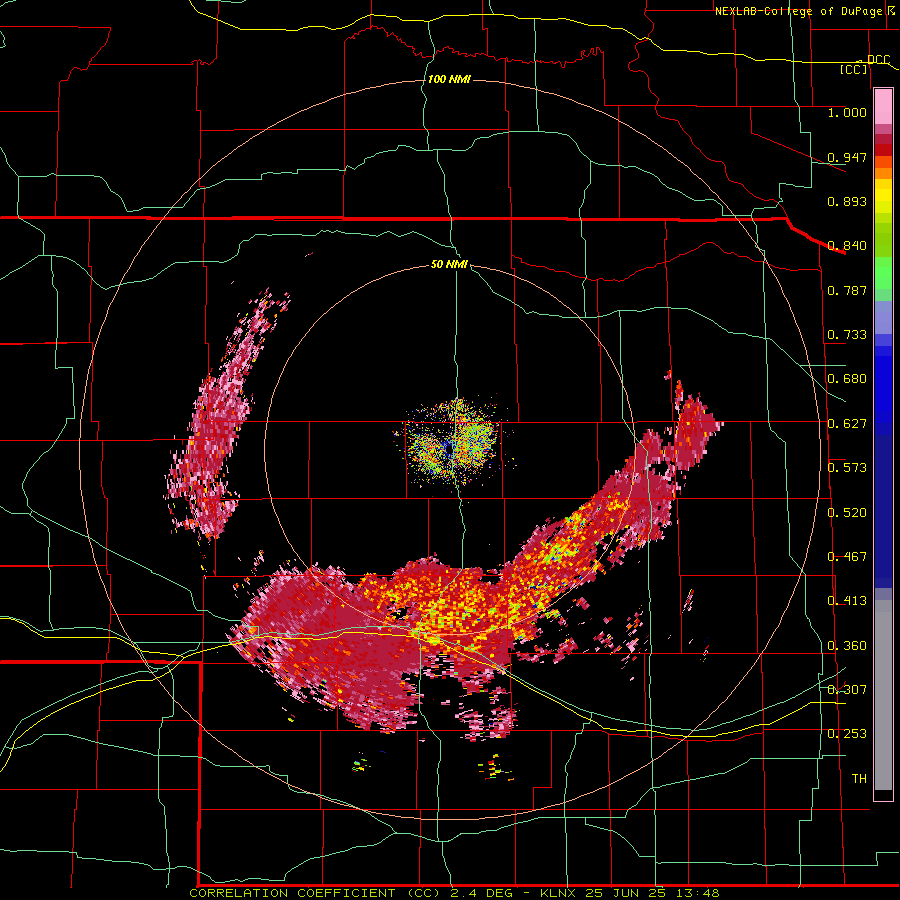
Task: Click the gray bottom segment of color bar
Action: pos(883,695)
